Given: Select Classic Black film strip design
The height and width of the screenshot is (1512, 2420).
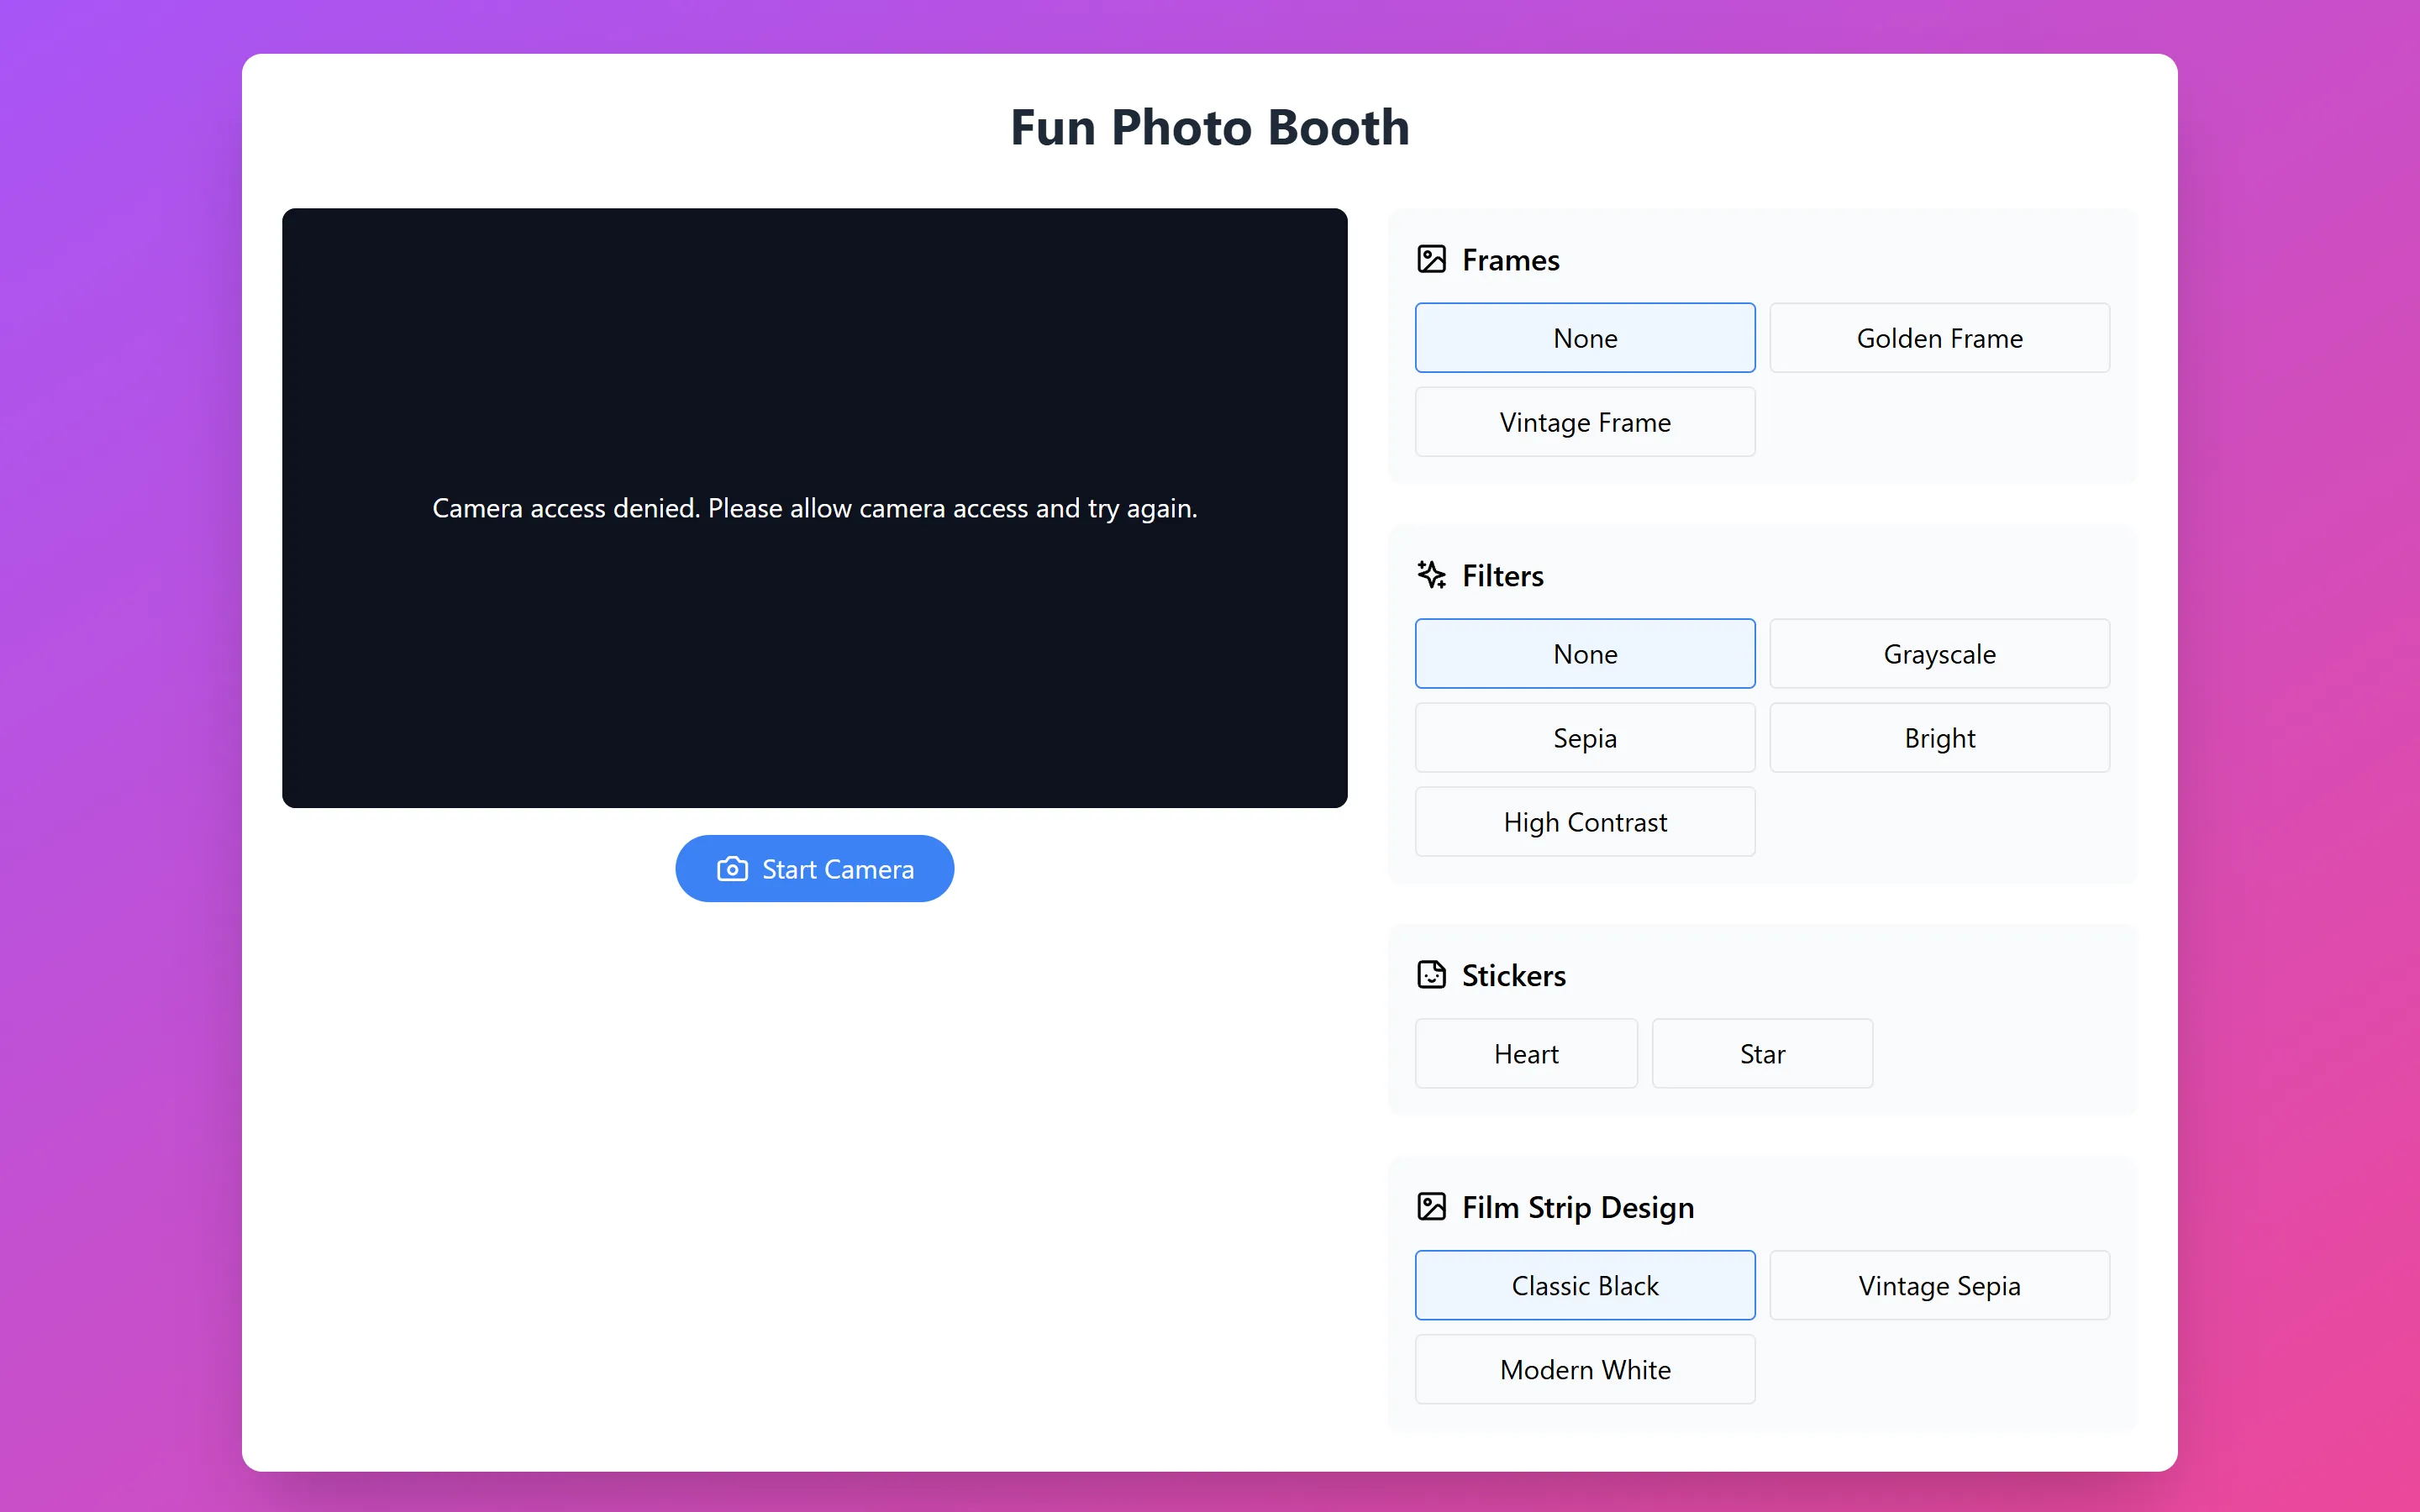Looking at the screenshot, I should click(1585, 1286).
